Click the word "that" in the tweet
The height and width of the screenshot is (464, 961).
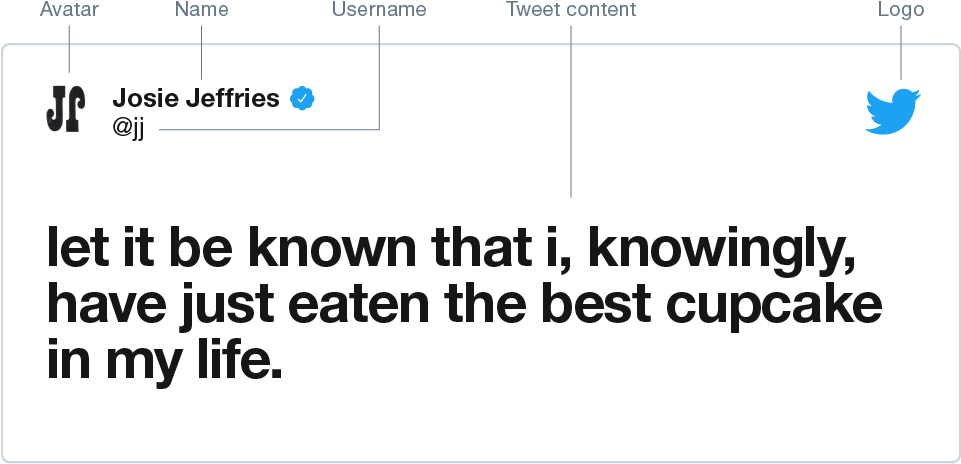pos(481,248)
